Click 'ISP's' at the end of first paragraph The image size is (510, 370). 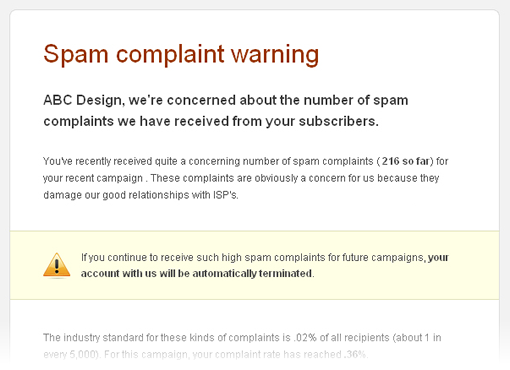point(226,195)
